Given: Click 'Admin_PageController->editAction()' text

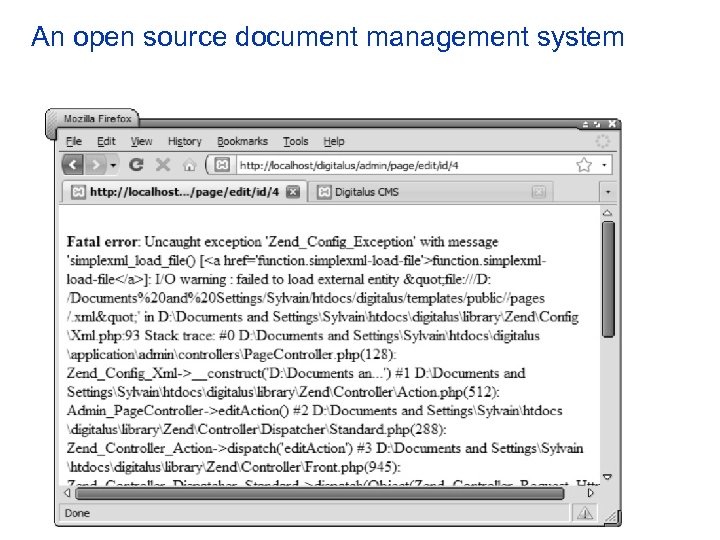Looking at the screenshot, I should pyautogui.click(x=177, y=411).
